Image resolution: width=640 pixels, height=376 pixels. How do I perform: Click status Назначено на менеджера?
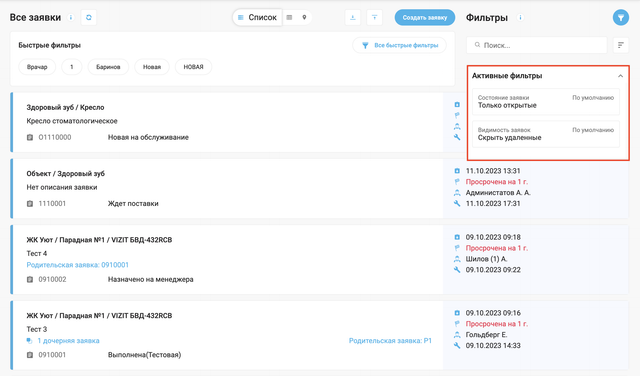tap(151, 280)
